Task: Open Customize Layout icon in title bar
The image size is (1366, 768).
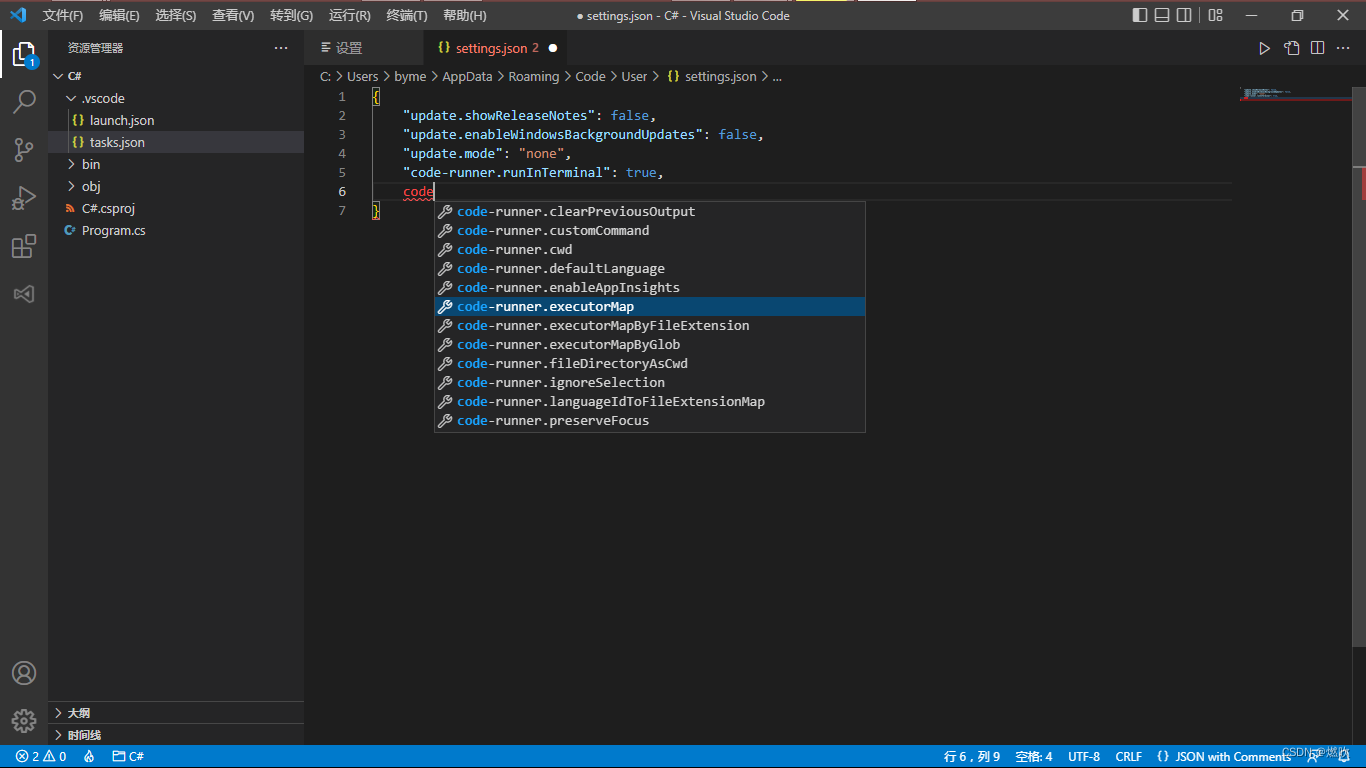Action: (1215, 15)
